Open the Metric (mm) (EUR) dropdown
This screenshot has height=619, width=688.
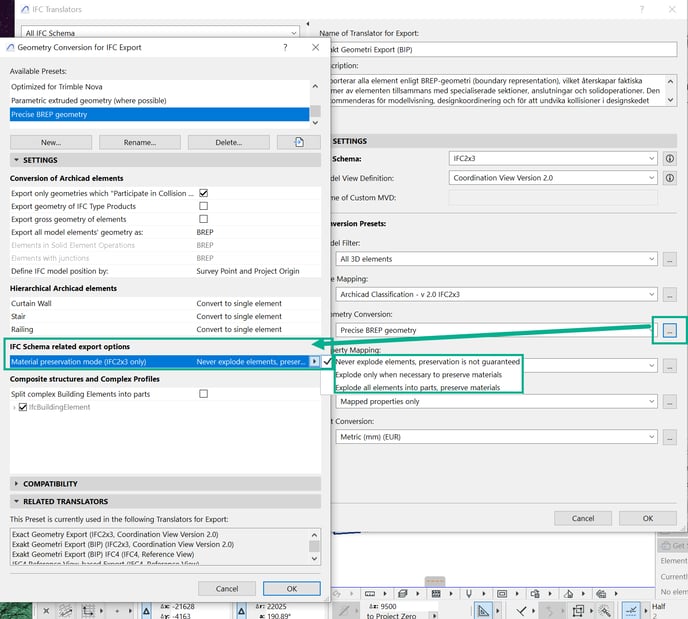point(496,437)
